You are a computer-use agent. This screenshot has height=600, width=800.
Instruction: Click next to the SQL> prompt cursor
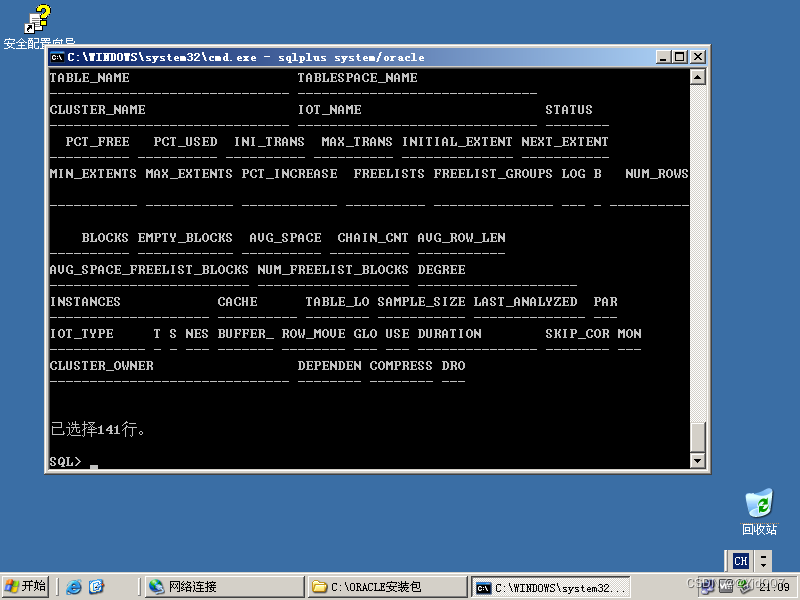pos(95,464)
